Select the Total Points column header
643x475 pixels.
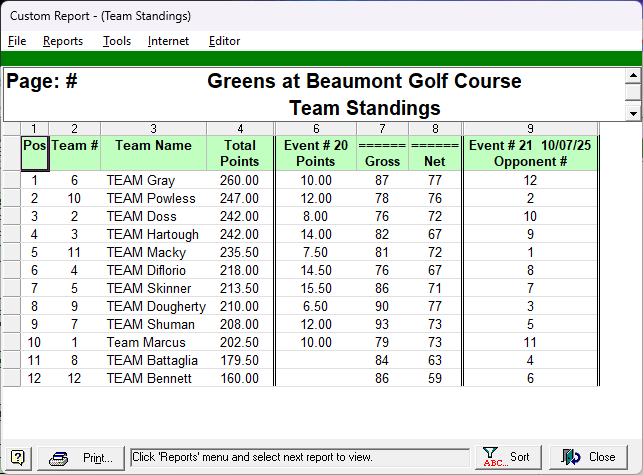(240, 153)
